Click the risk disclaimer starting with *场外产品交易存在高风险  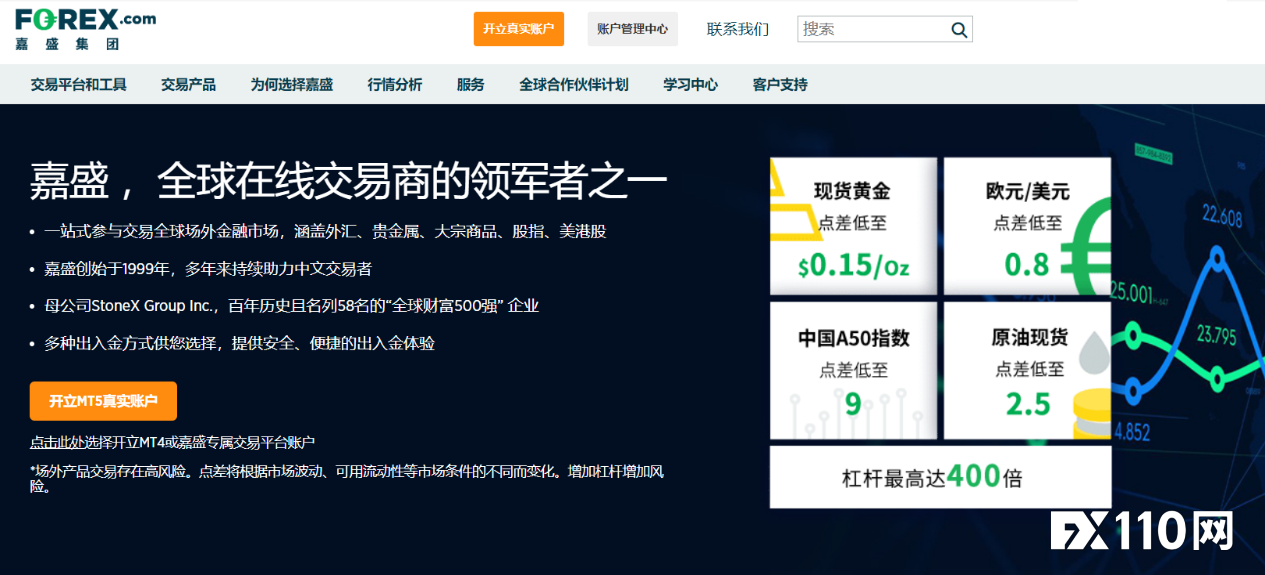click(x=347, y=479)
